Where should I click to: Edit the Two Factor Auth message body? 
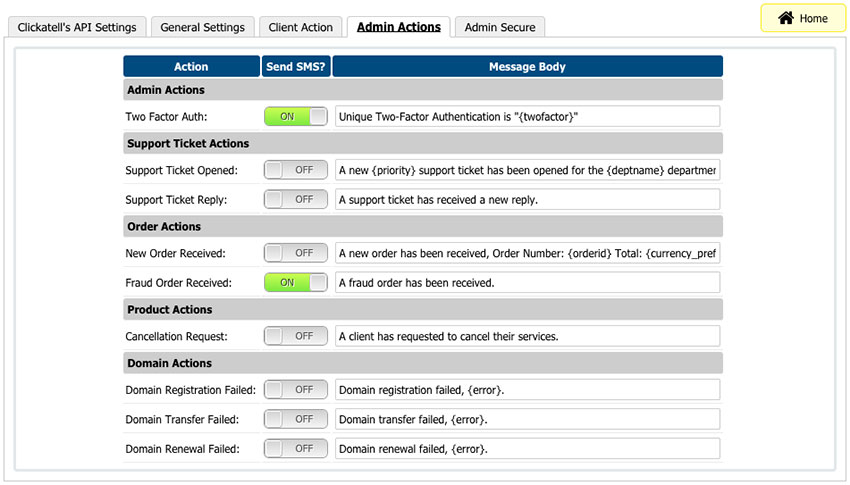coord(527,116)
